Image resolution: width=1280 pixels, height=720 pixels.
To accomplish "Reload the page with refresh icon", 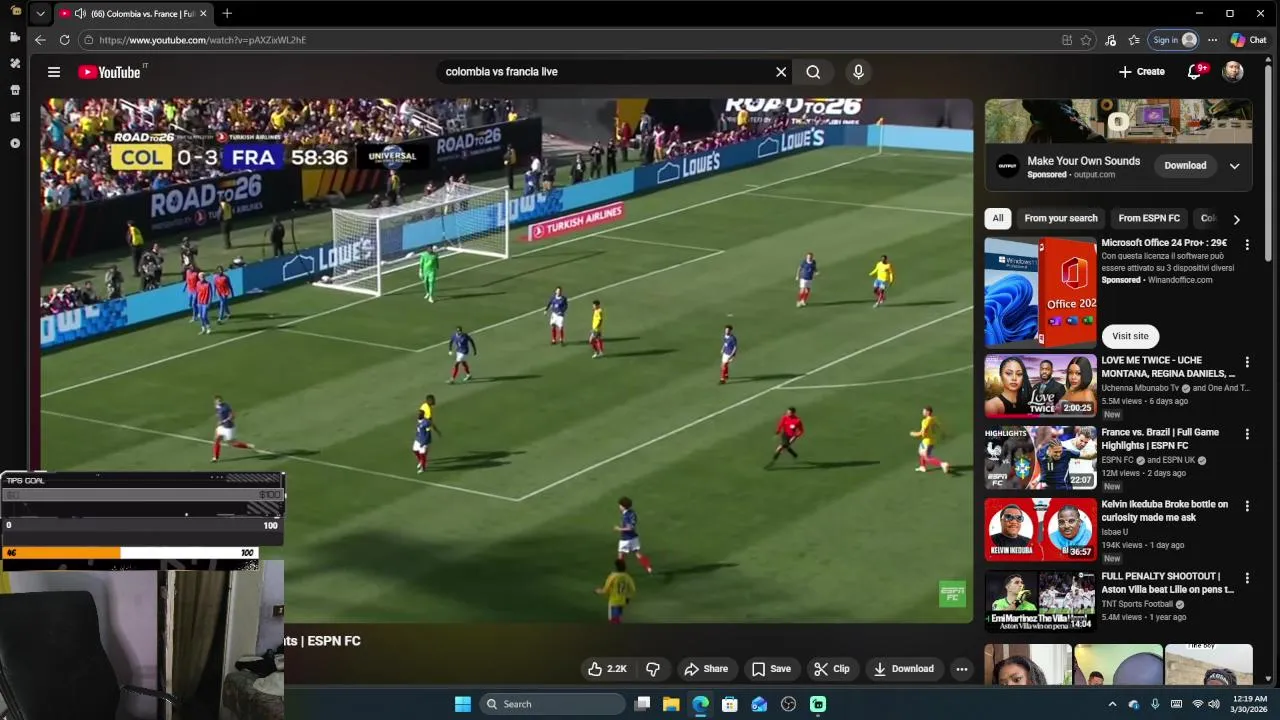I will (x=65, y=40).
